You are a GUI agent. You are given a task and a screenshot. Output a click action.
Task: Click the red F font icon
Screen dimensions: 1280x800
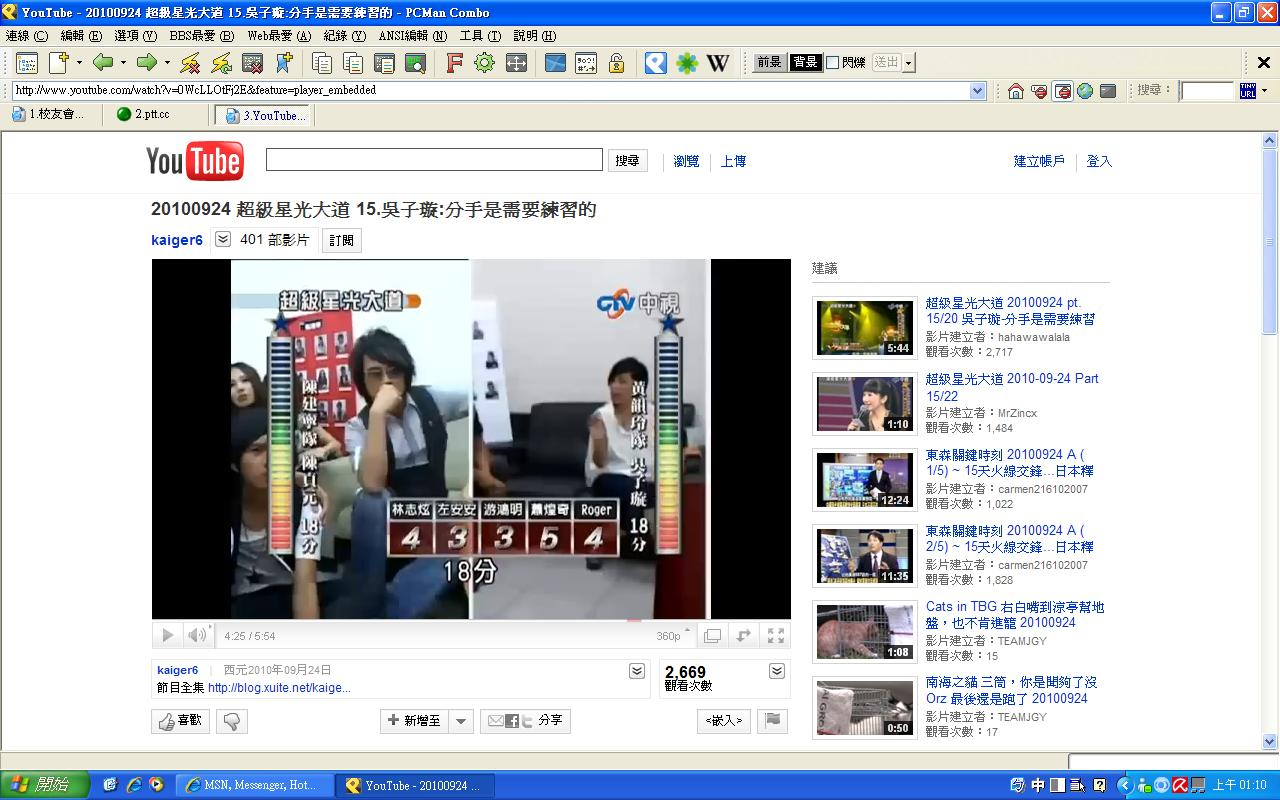454,63
